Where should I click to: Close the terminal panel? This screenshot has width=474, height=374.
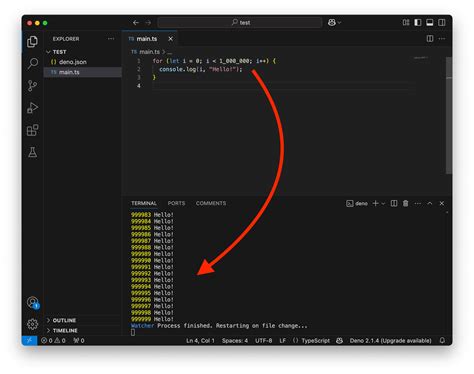[x=442, y=203]
